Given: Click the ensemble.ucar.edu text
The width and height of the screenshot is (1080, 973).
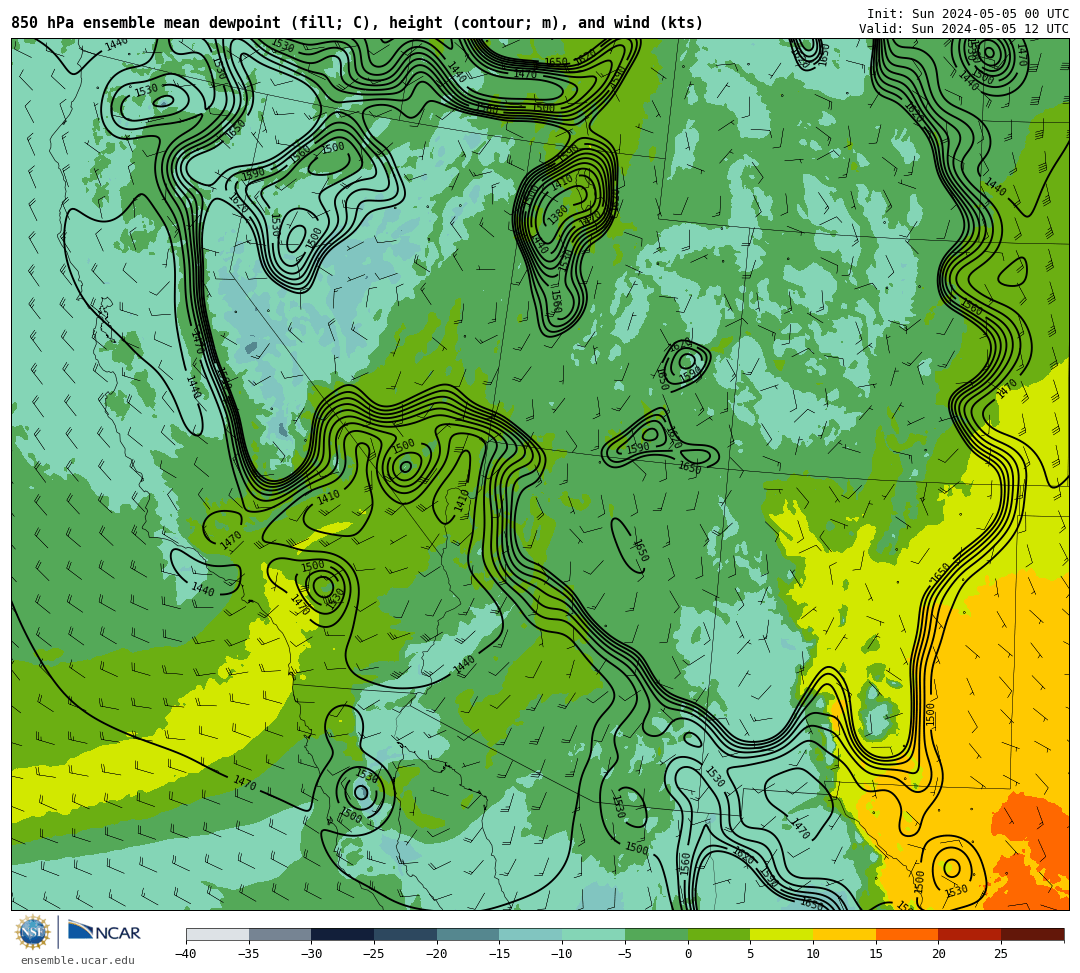Looking at the screenshot, I should coord(78,960).
